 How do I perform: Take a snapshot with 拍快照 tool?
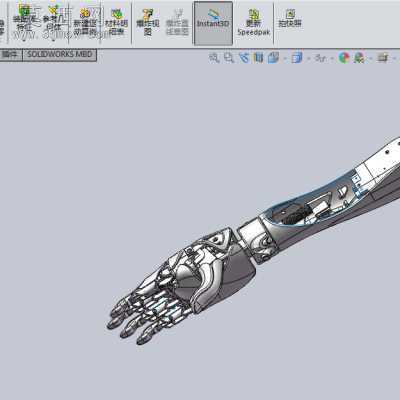click(x=290, y=18)
